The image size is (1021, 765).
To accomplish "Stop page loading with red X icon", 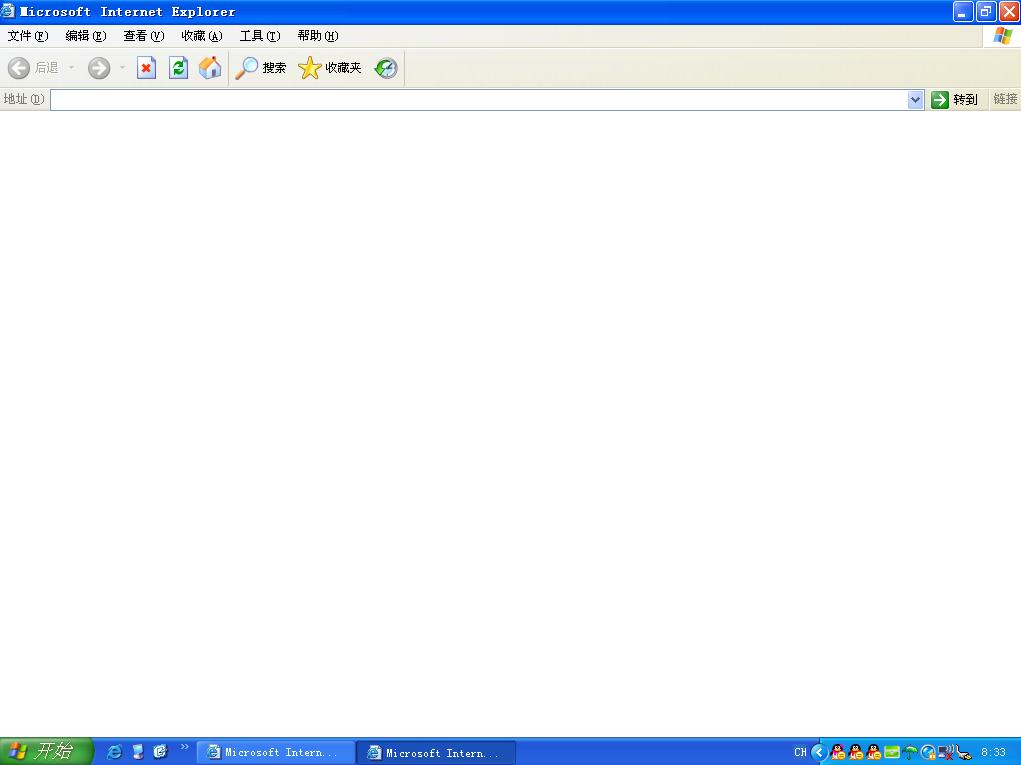I will click(147, 68).
